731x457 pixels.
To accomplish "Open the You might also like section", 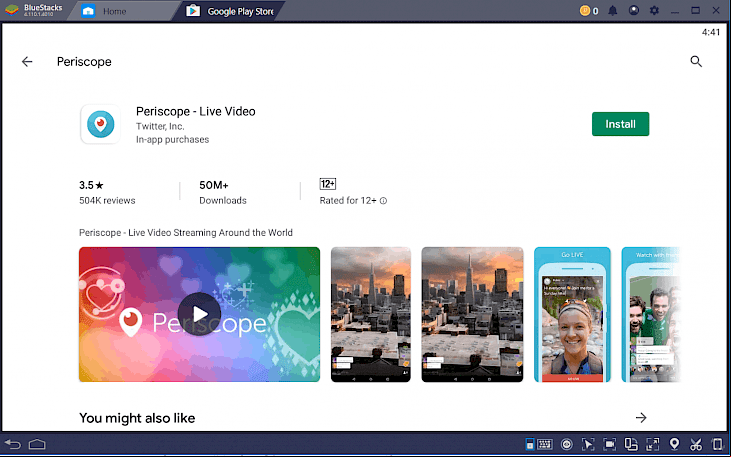I will coord(137,418).
